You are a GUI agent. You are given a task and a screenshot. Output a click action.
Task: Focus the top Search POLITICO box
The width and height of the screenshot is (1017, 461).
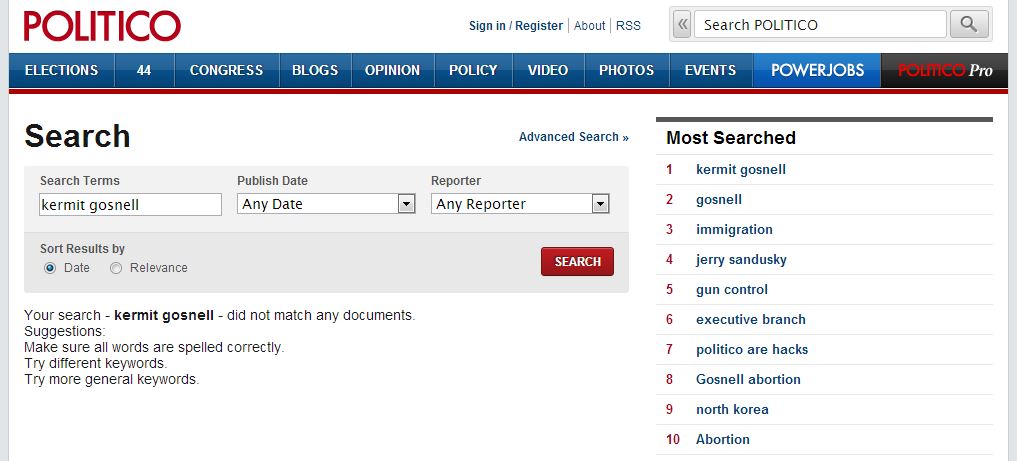[819, 24]
